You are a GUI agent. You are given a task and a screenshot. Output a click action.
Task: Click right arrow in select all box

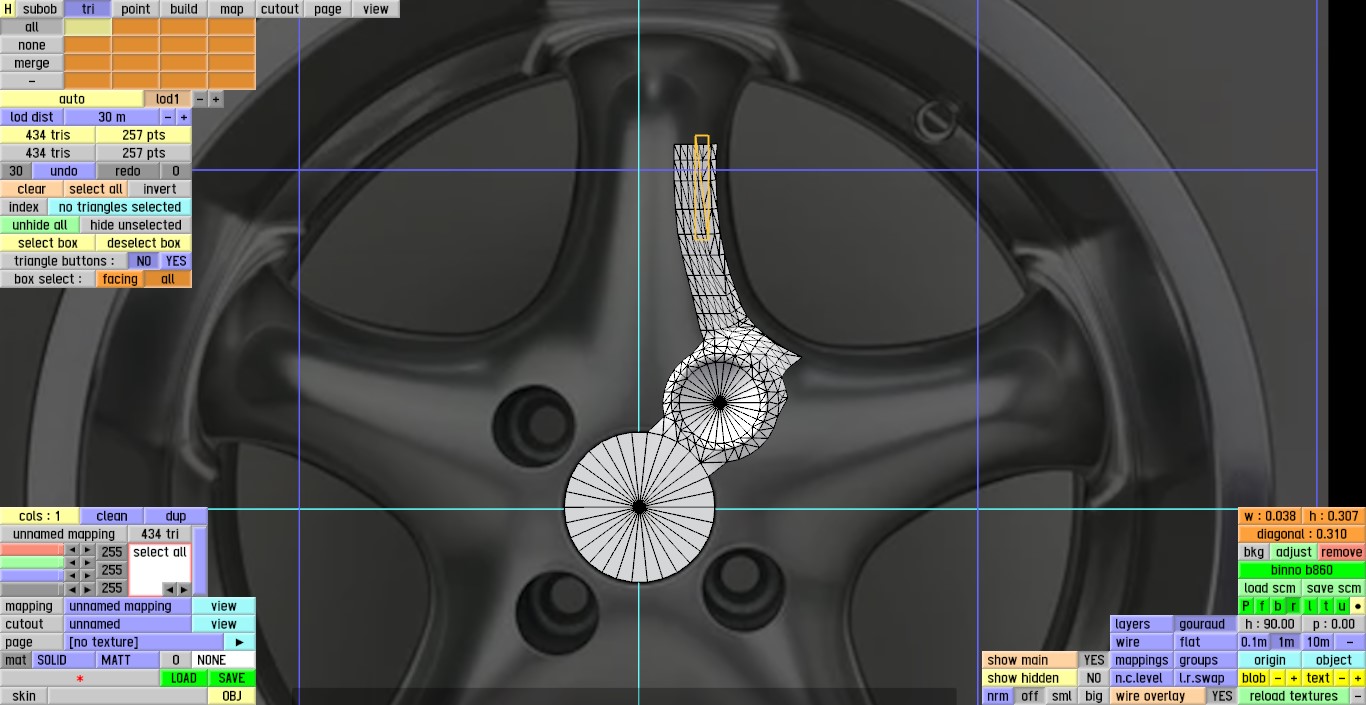coord(183,589)
